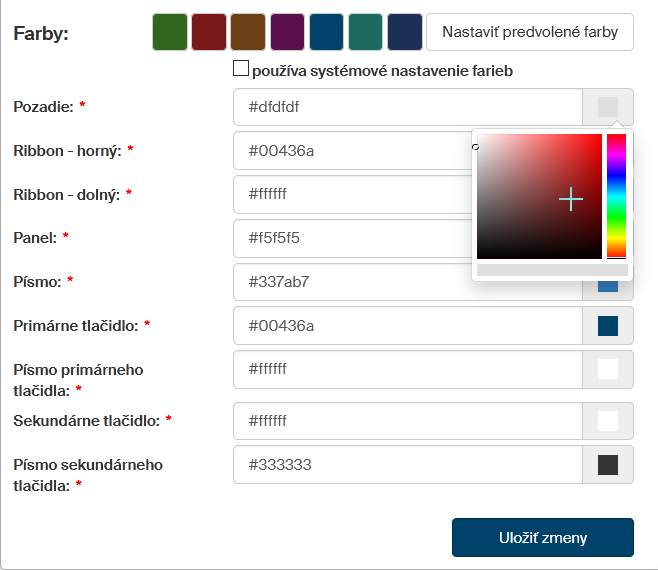Save changes with Uložiť zmeny button
This screenshot has height=570, width=658.
tap(542, 538)
